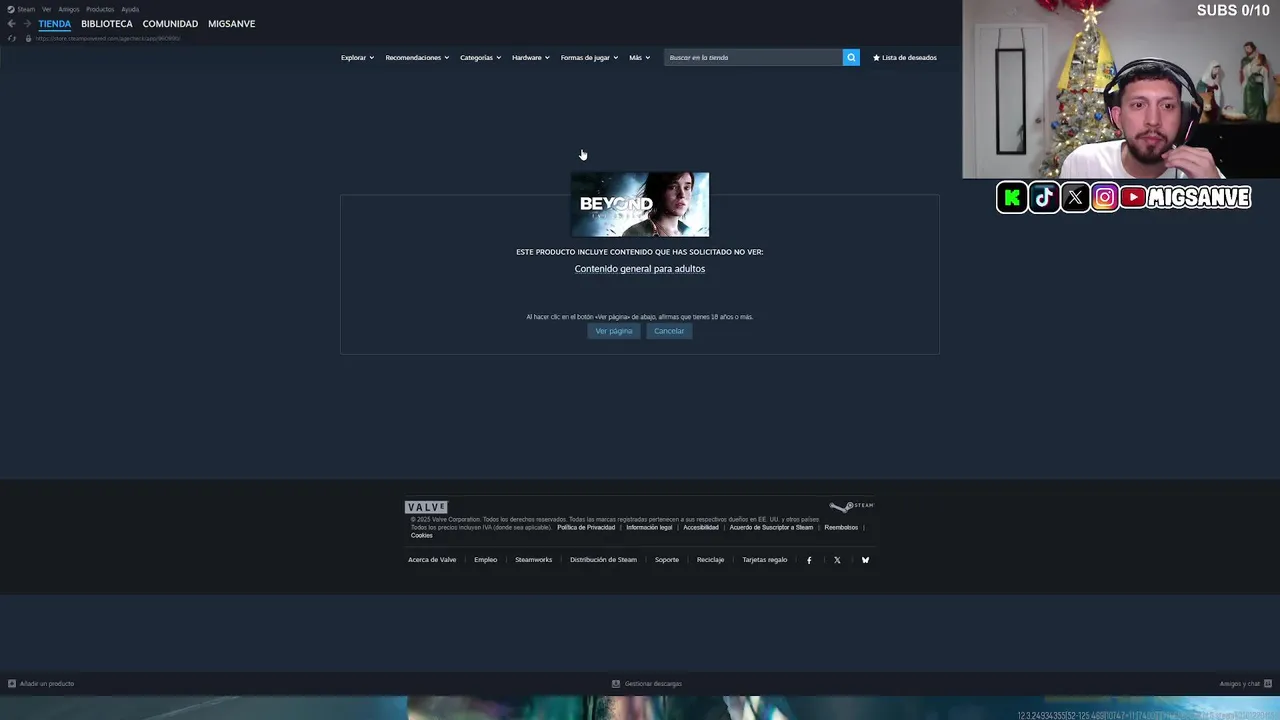Viewport: 1280px width, 720px height.
Task: Open the Reciclaje footer link
Action: point(710,560)
